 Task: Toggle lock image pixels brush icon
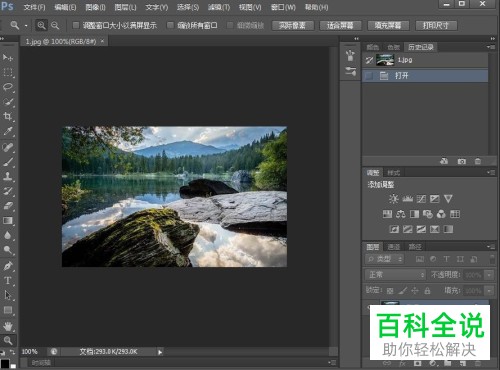(403, 291)
